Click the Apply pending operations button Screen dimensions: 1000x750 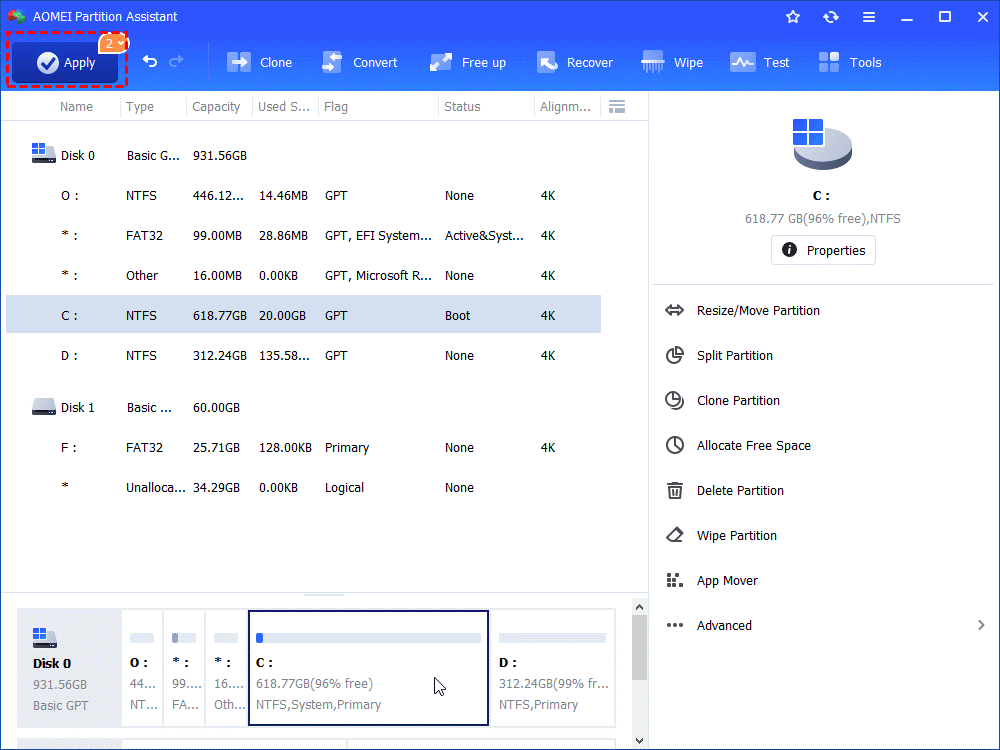click(66, 62)
